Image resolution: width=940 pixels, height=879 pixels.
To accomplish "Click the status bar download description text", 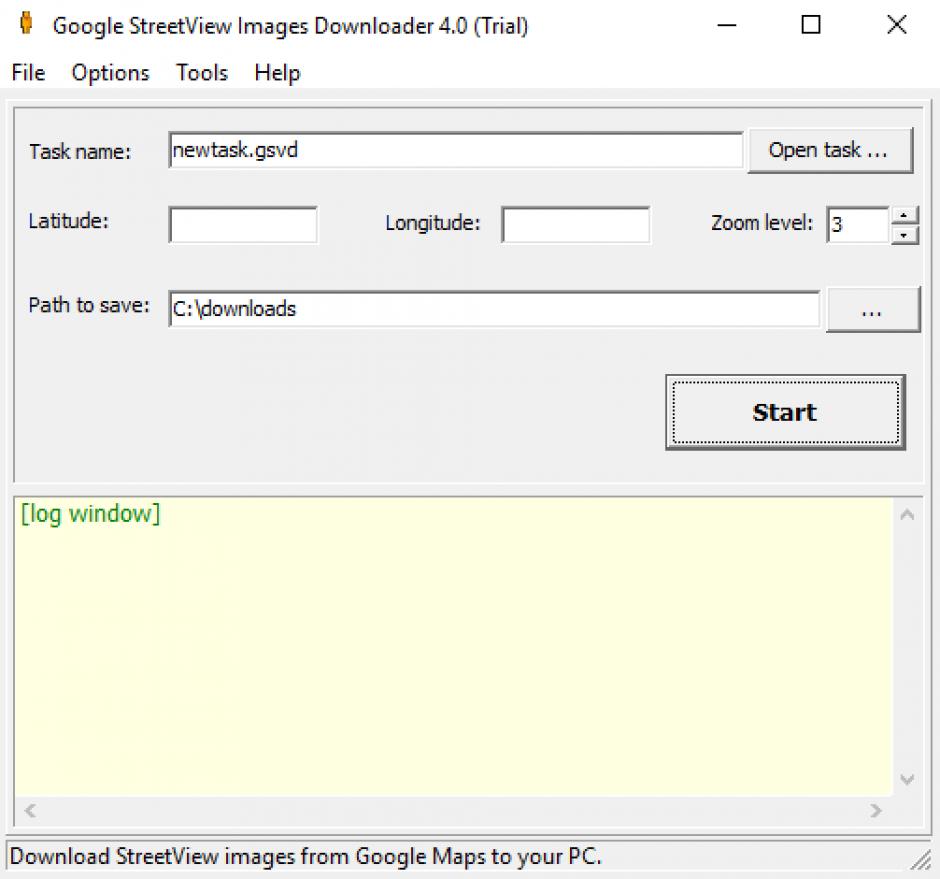I will 306,856.
